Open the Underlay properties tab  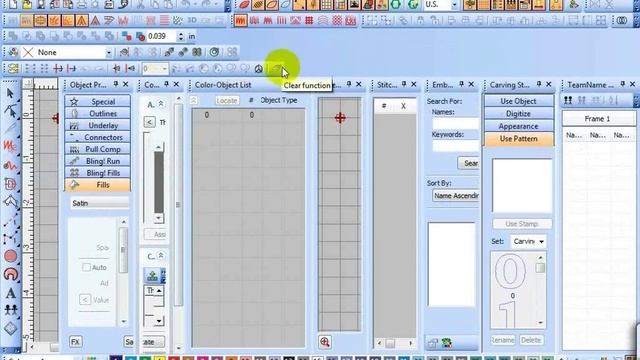98,125
